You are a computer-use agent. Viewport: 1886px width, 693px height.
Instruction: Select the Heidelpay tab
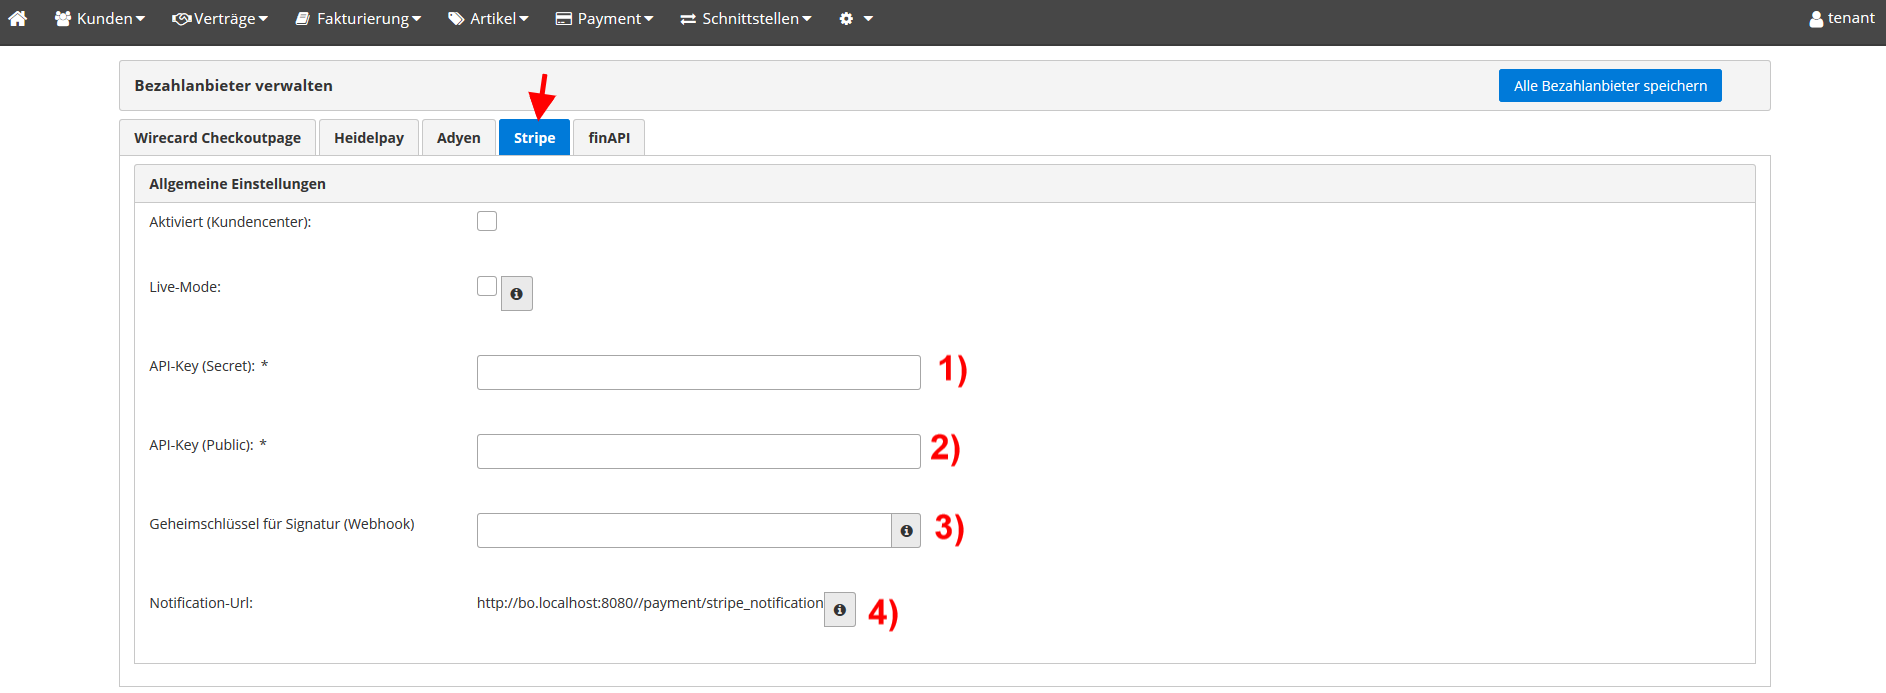(x=369, y=138)
